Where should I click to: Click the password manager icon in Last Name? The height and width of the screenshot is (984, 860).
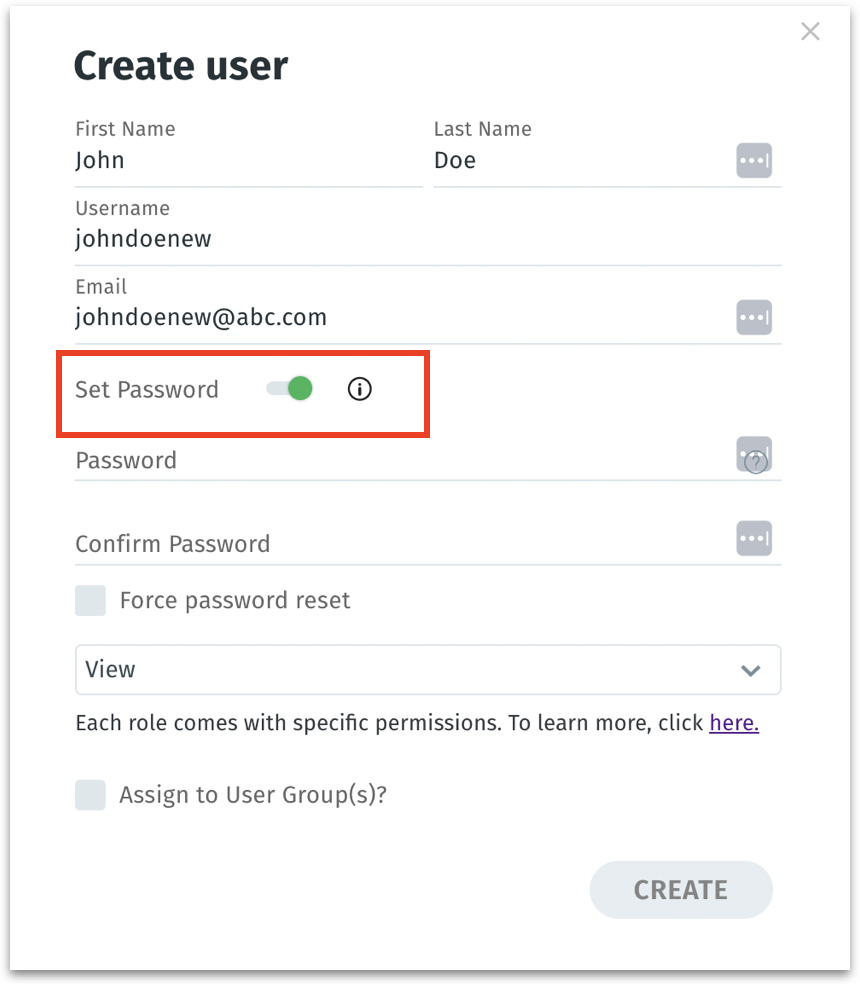[754, 160]
